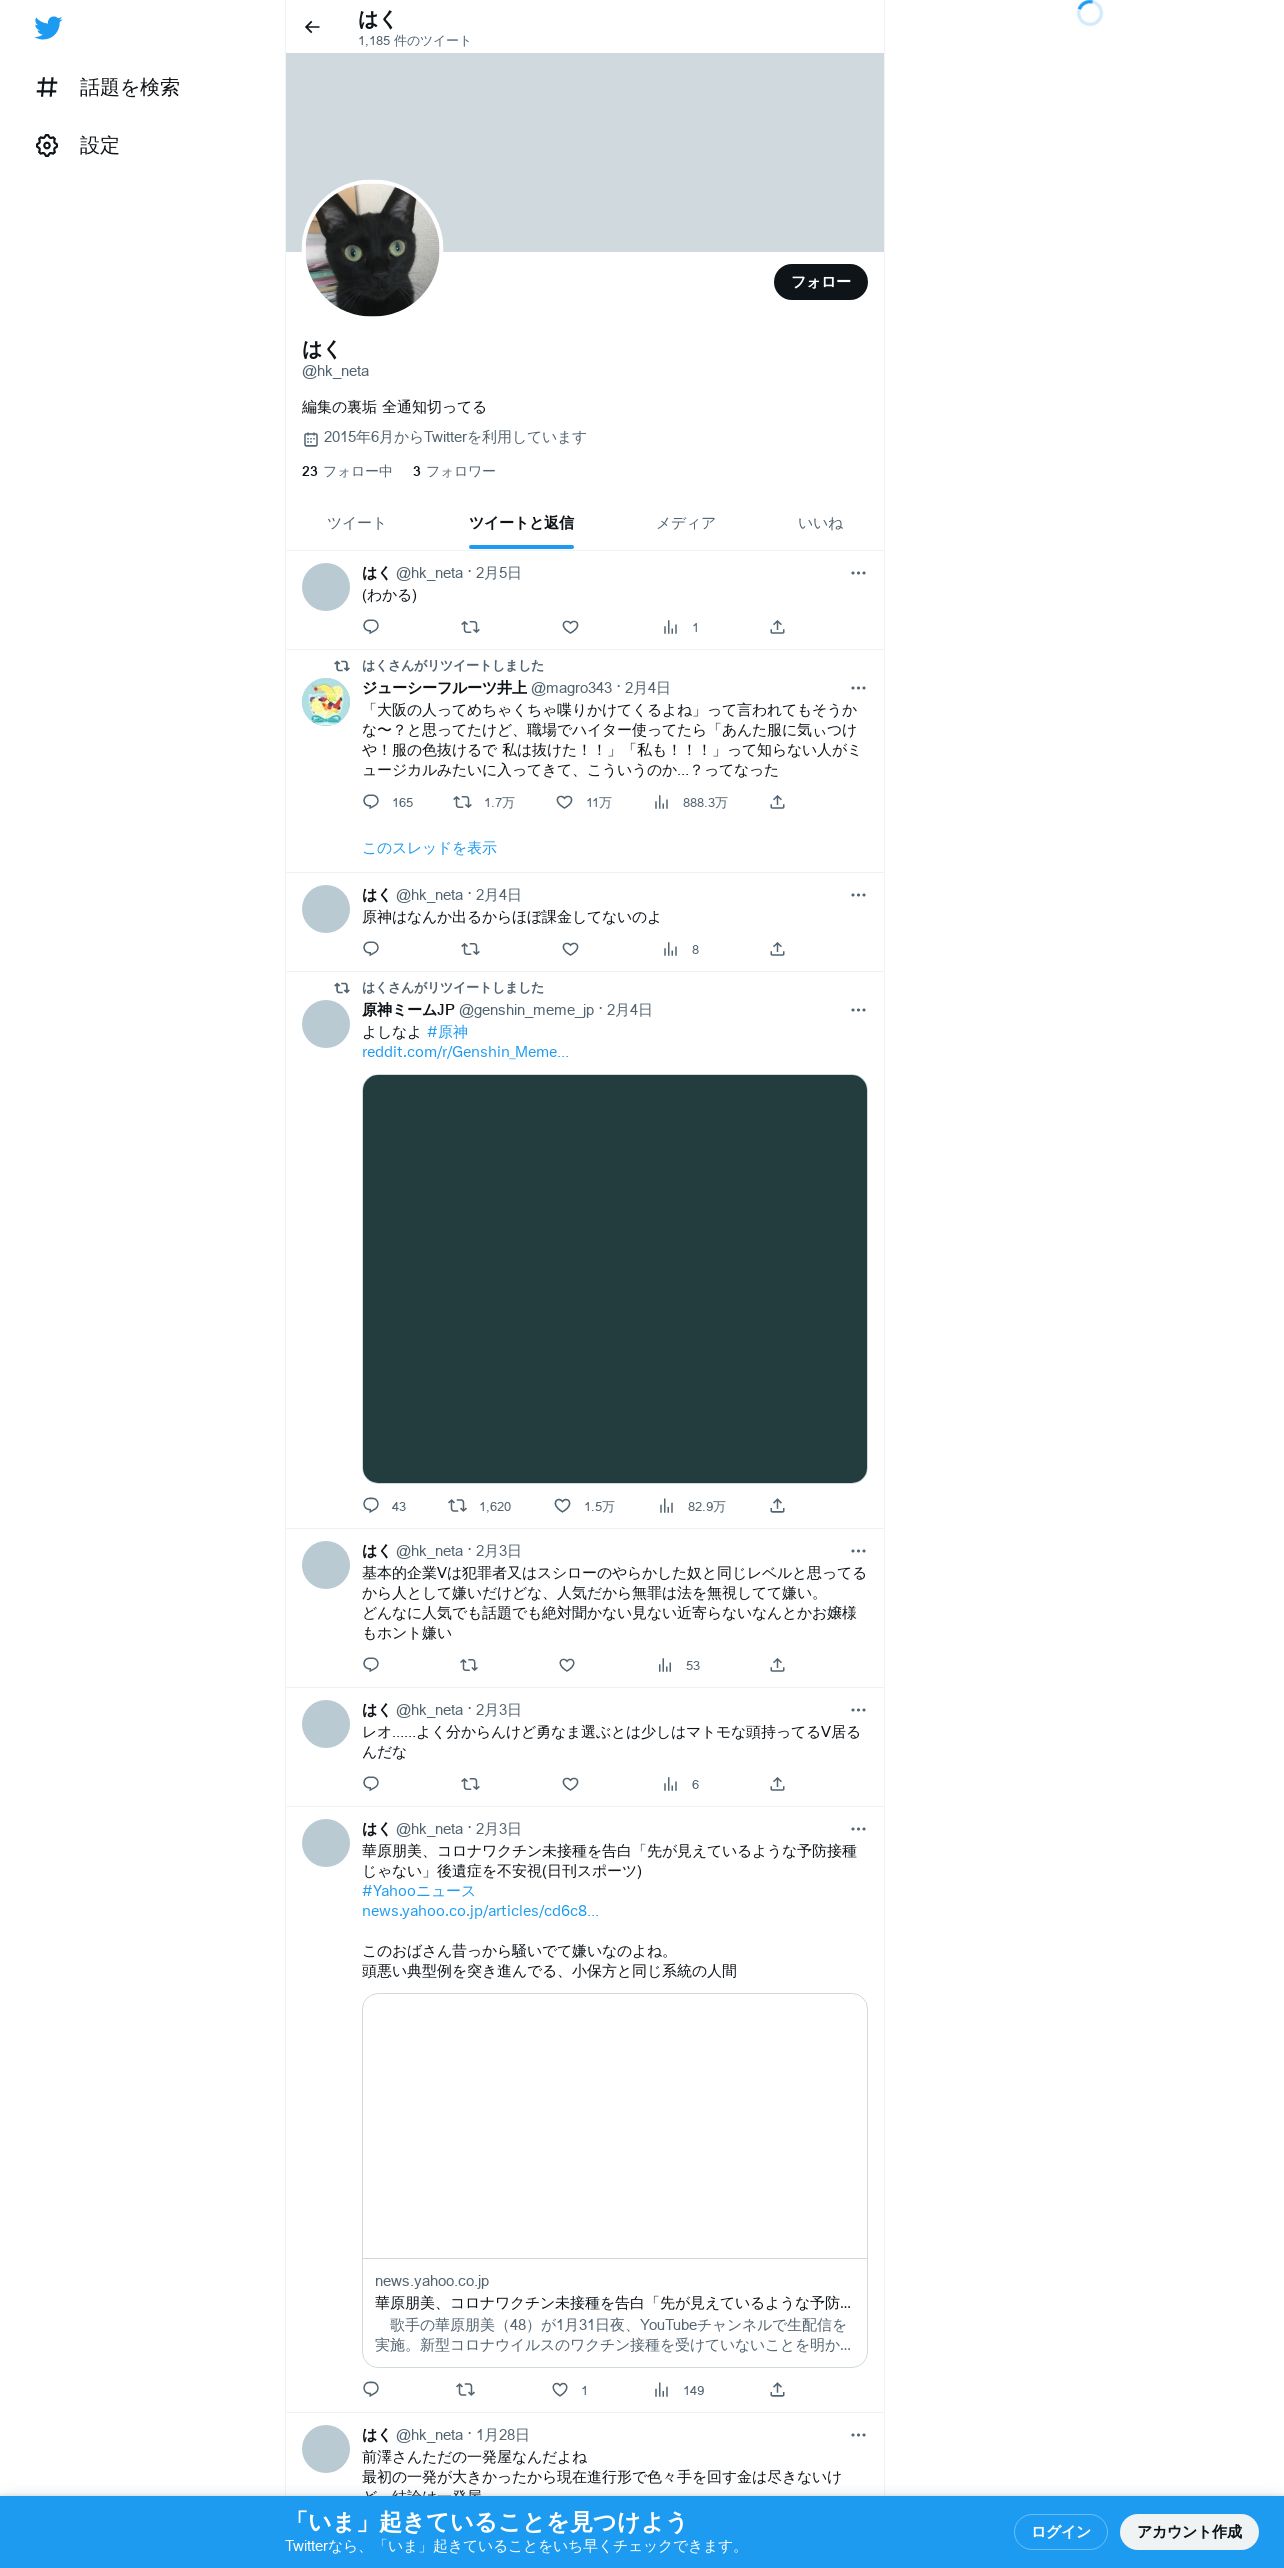The width and height of the screenshot is (1284, 2568).
Task: Click the アカウント作成 button
Action: [x=1189, y=2531]
